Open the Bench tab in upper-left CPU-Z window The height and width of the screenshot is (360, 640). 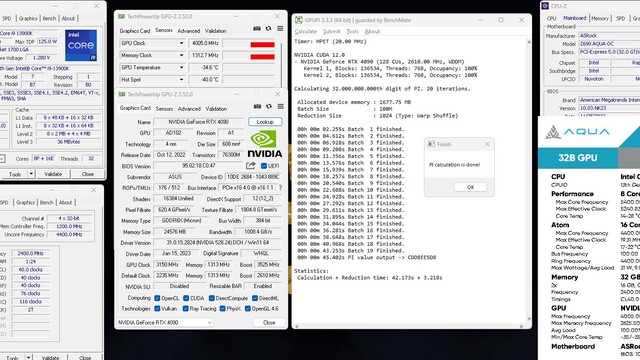(x=49, y=18)
